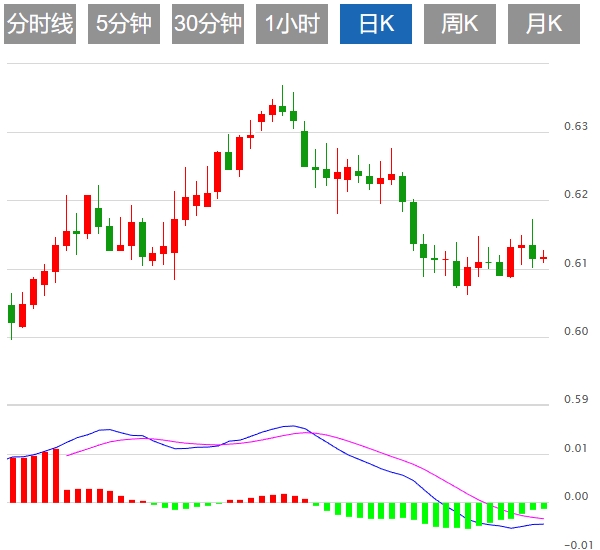Click the -0.01 MACD axis label

click(578, 545)
